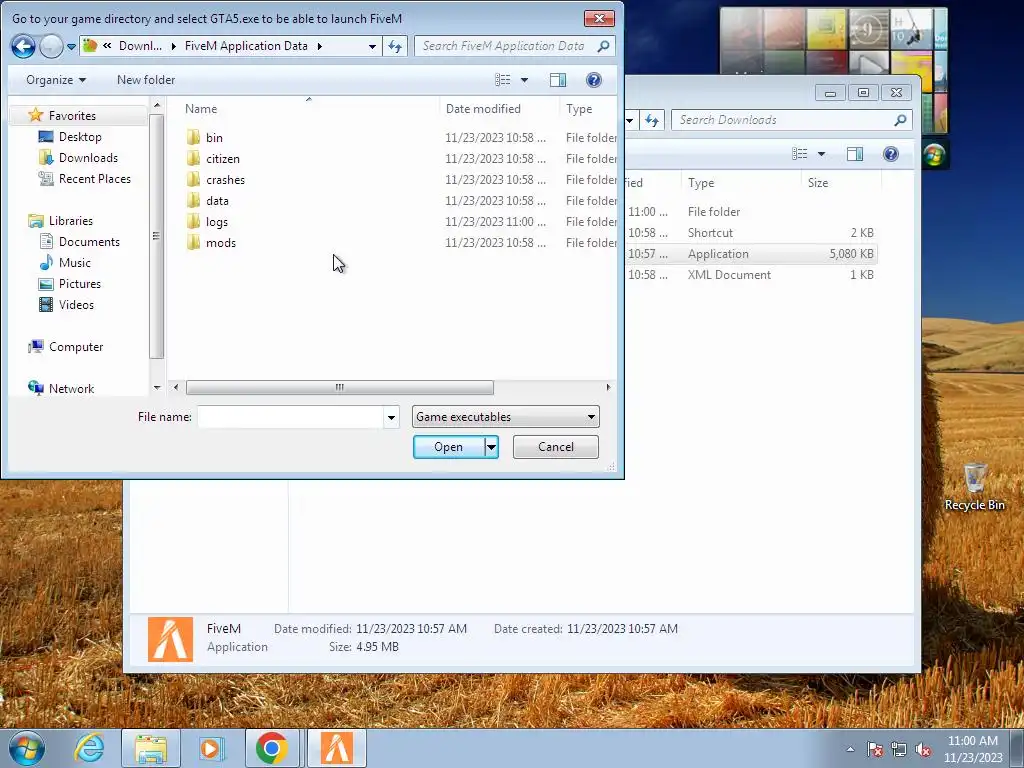
Task: Click the File name input field
Action: coord(290,417)
